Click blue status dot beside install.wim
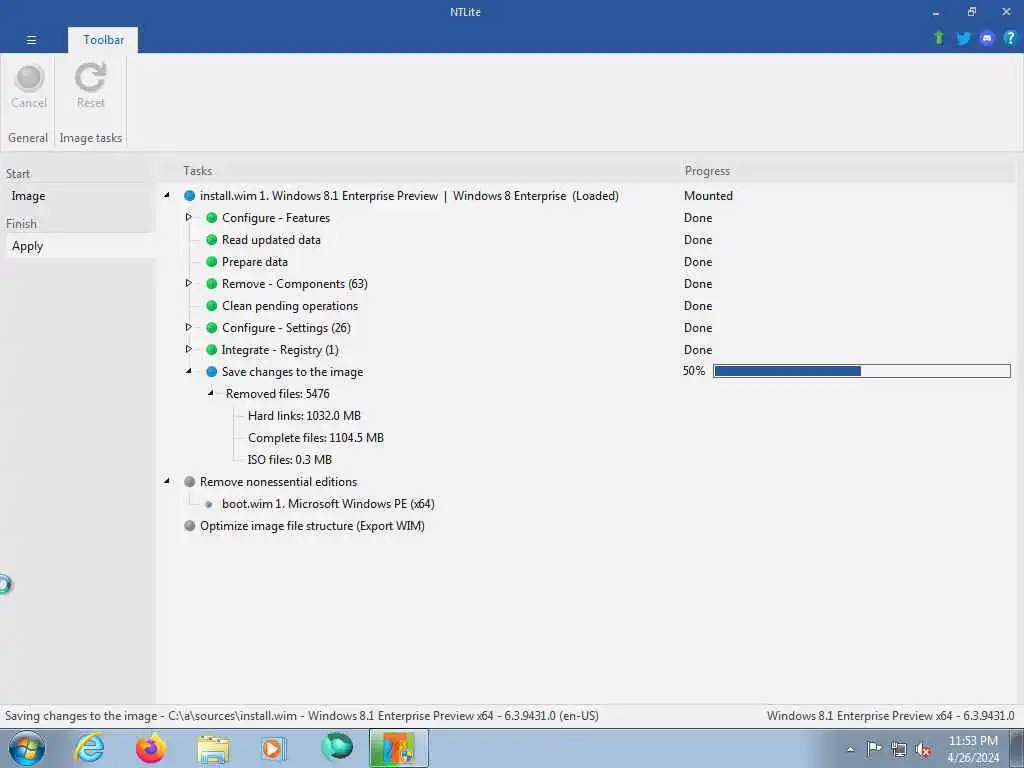Image resolution: width=1024 pixels, height=768 pixels. (189, 195)
